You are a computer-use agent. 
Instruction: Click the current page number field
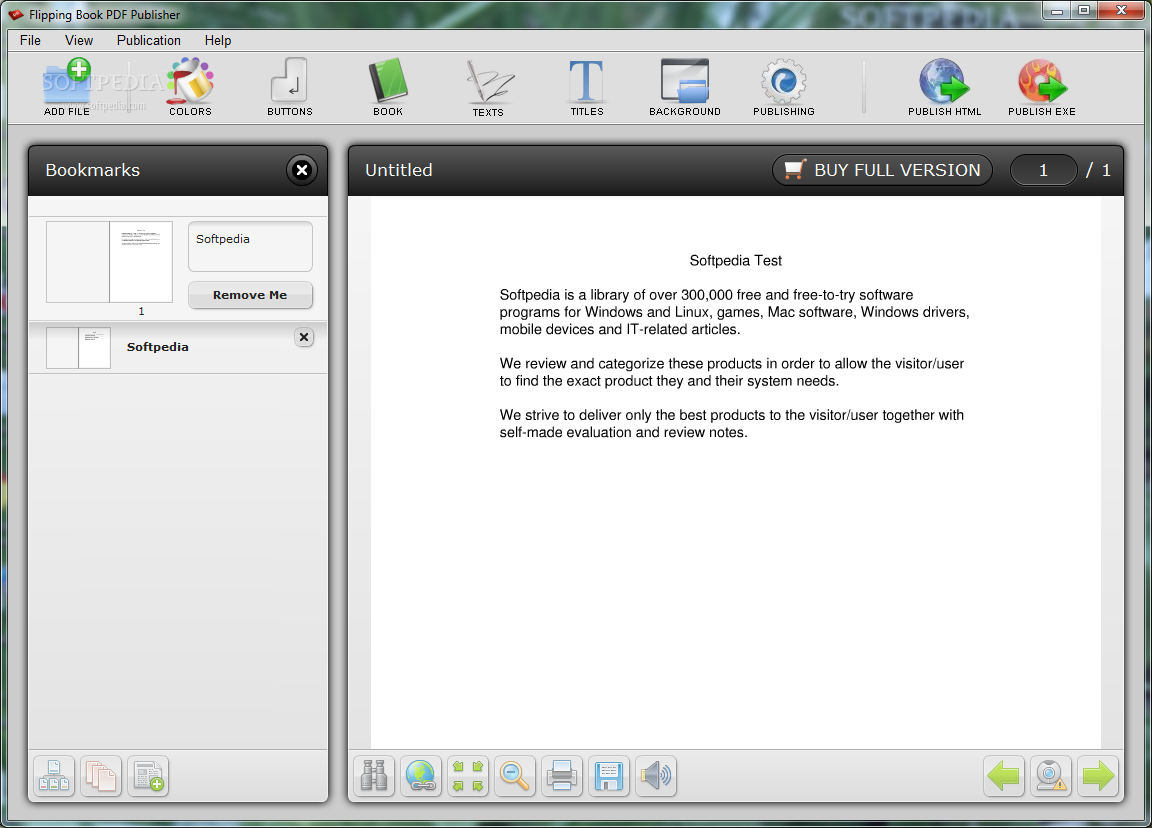click(1043, 170)
